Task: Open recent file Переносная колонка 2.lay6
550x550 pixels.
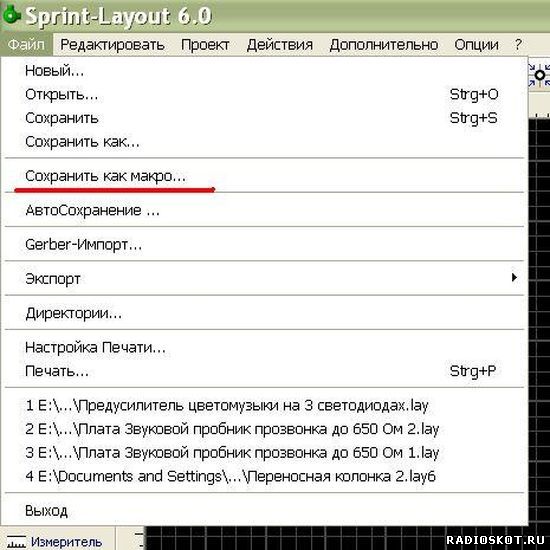Action: (264, 476)
